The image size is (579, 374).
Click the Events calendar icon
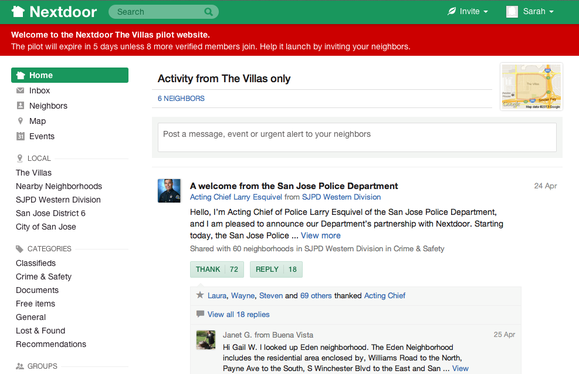[x=20, y=136]
